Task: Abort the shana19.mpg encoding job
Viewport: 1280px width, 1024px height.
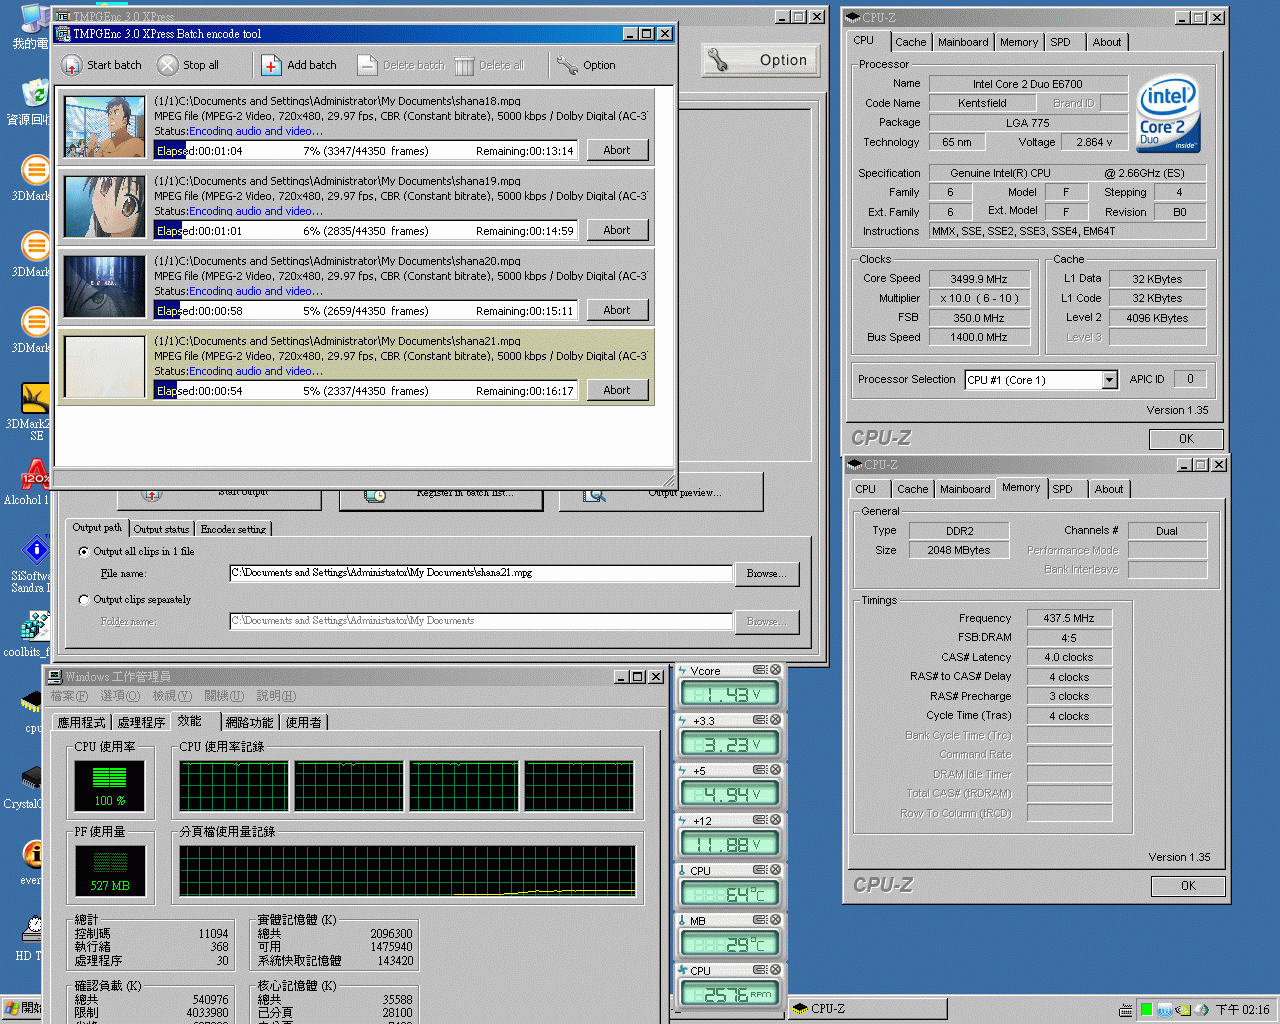Action: click(617, 230)
